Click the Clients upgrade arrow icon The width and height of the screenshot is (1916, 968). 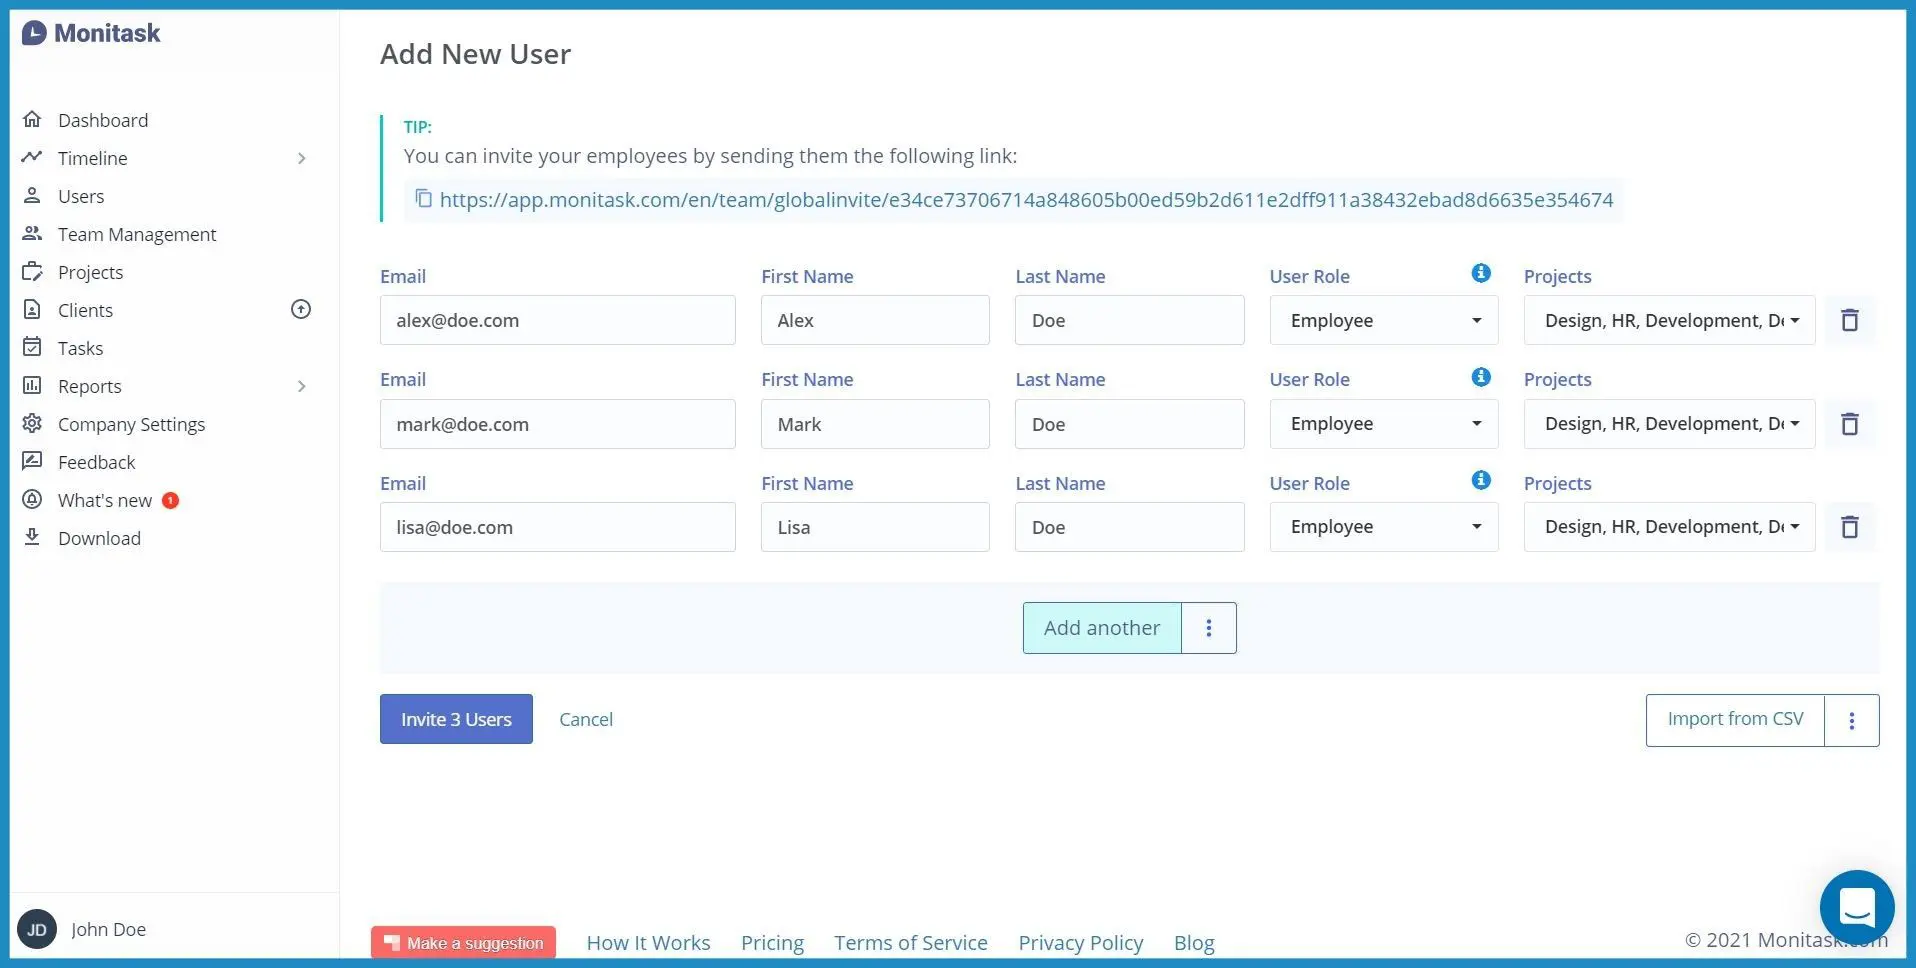[301, 310]
